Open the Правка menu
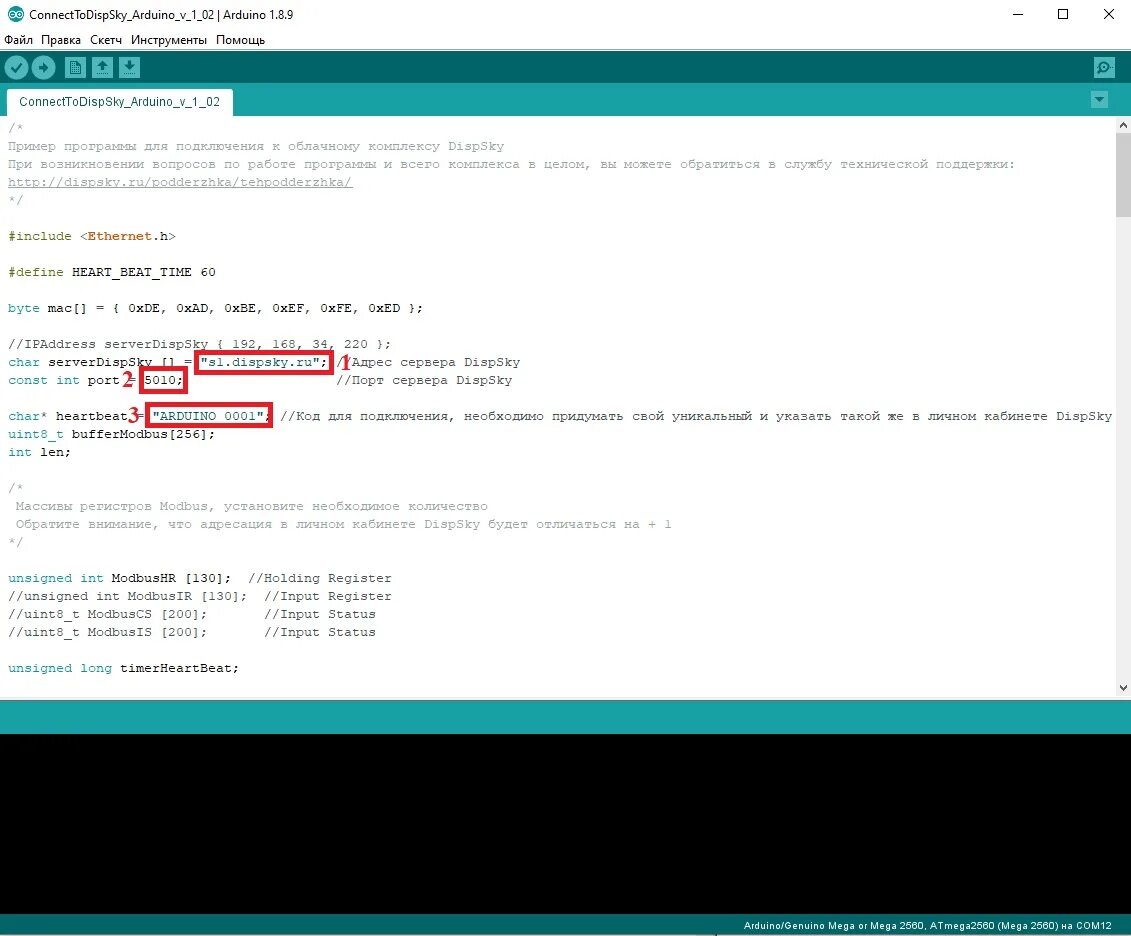This screenshot has width=1131, height=936. point(61,40)
